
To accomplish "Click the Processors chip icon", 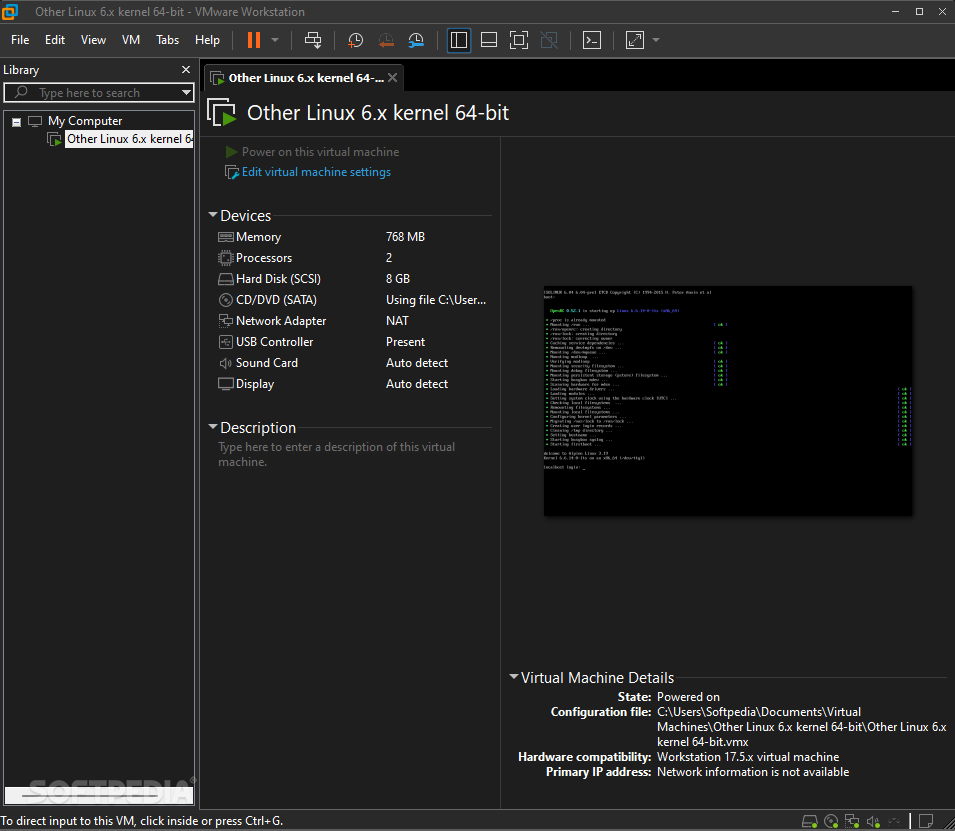I will [x=226, y=258].
